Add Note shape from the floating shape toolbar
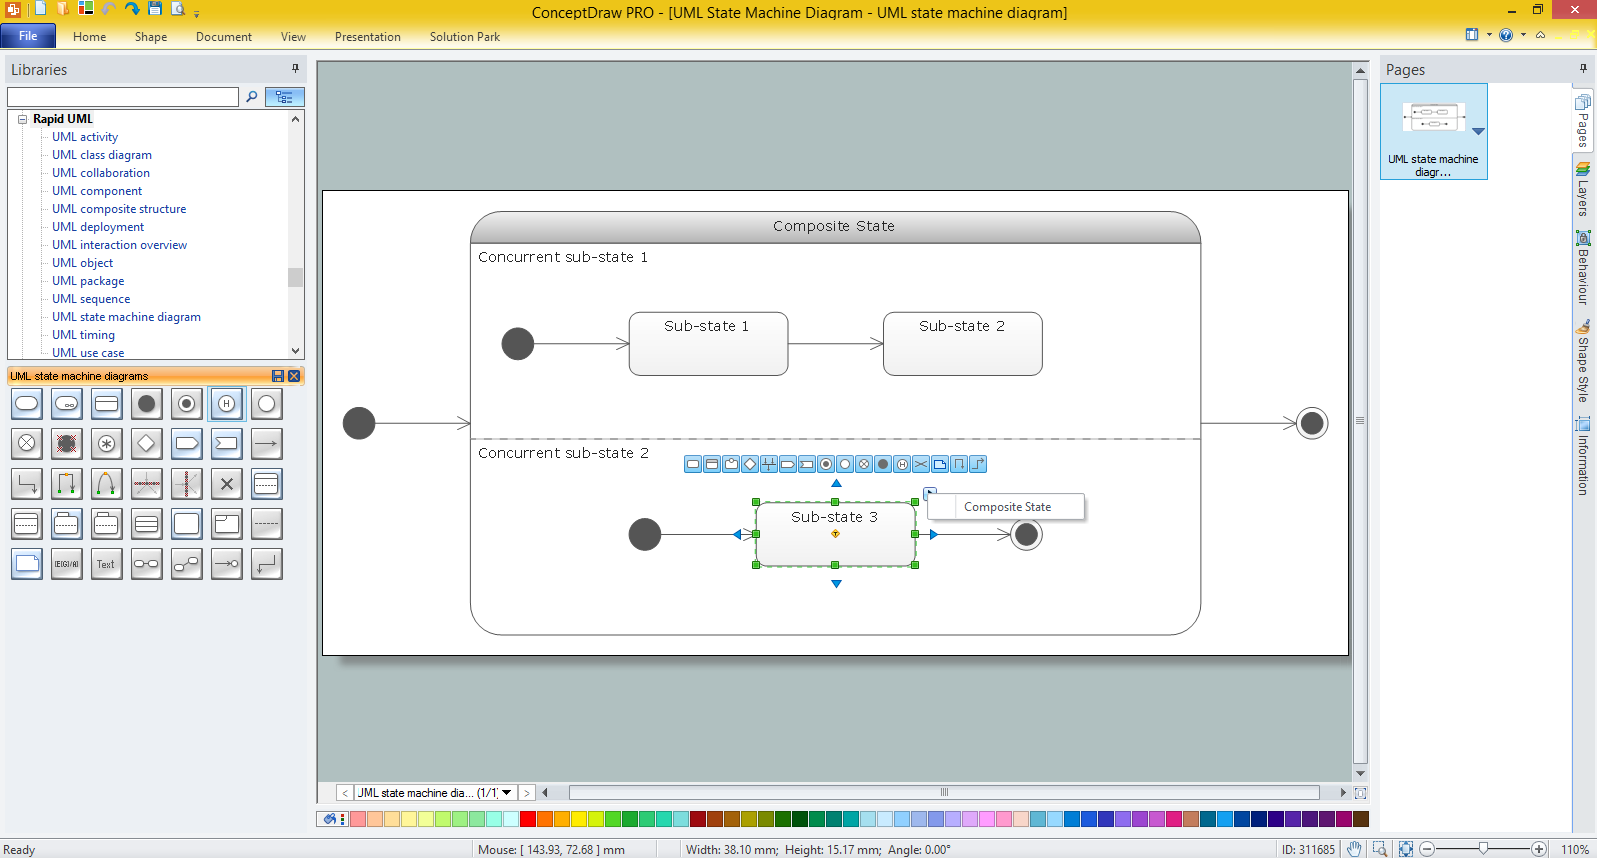Viewport: 1597px width, 858px height. click(x=940, y=464)
